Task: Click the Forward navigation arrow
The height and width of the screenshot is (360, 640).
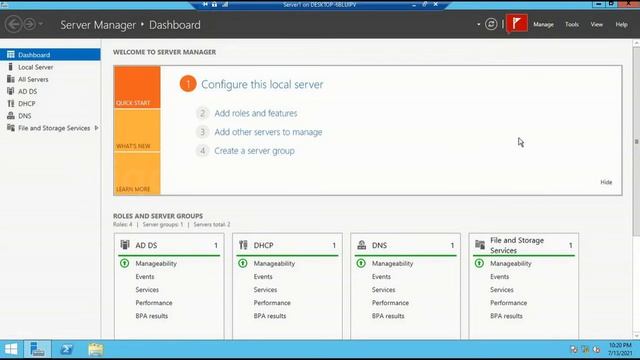Action: point(29,24)
